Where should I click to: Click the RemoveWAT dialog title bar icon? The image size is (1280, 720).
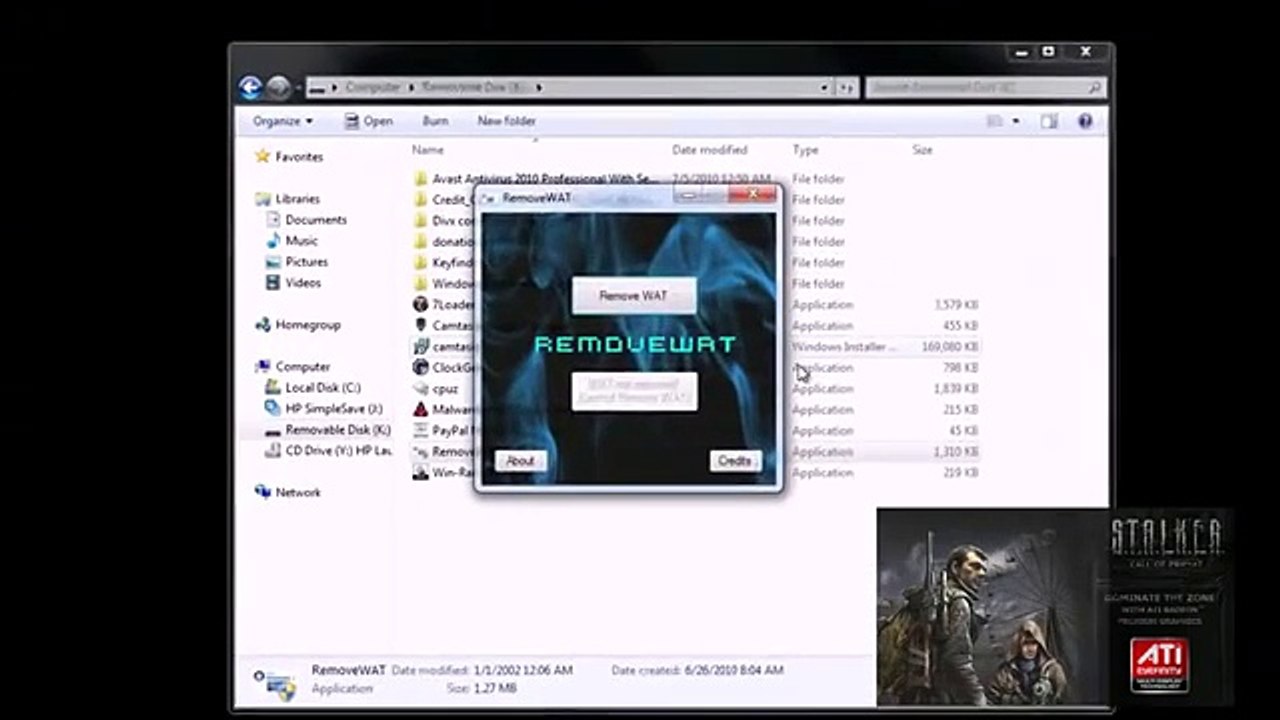click(x=490, y=198)
